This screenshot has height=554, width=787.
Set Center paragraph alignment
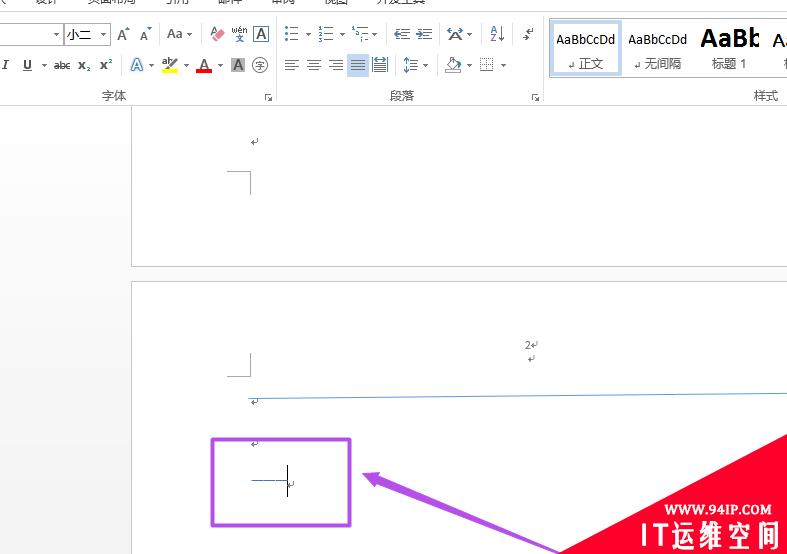[314, 65]
